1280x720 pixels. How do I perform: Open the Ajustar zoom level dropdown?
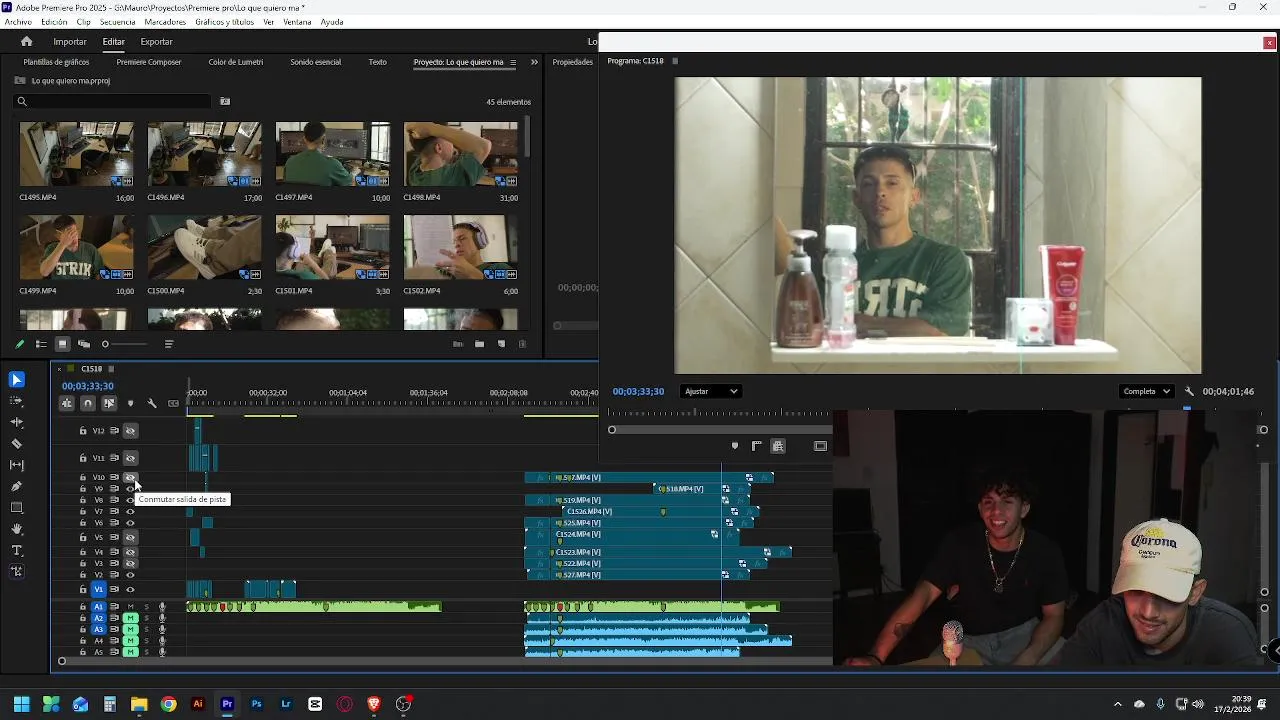coord(711,392)
